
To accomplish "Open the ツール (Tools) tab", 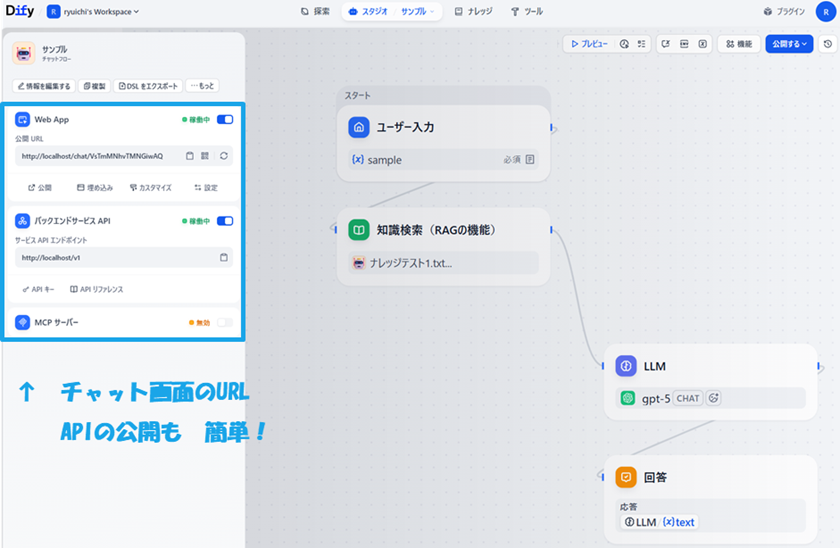I will coord(527,11).
